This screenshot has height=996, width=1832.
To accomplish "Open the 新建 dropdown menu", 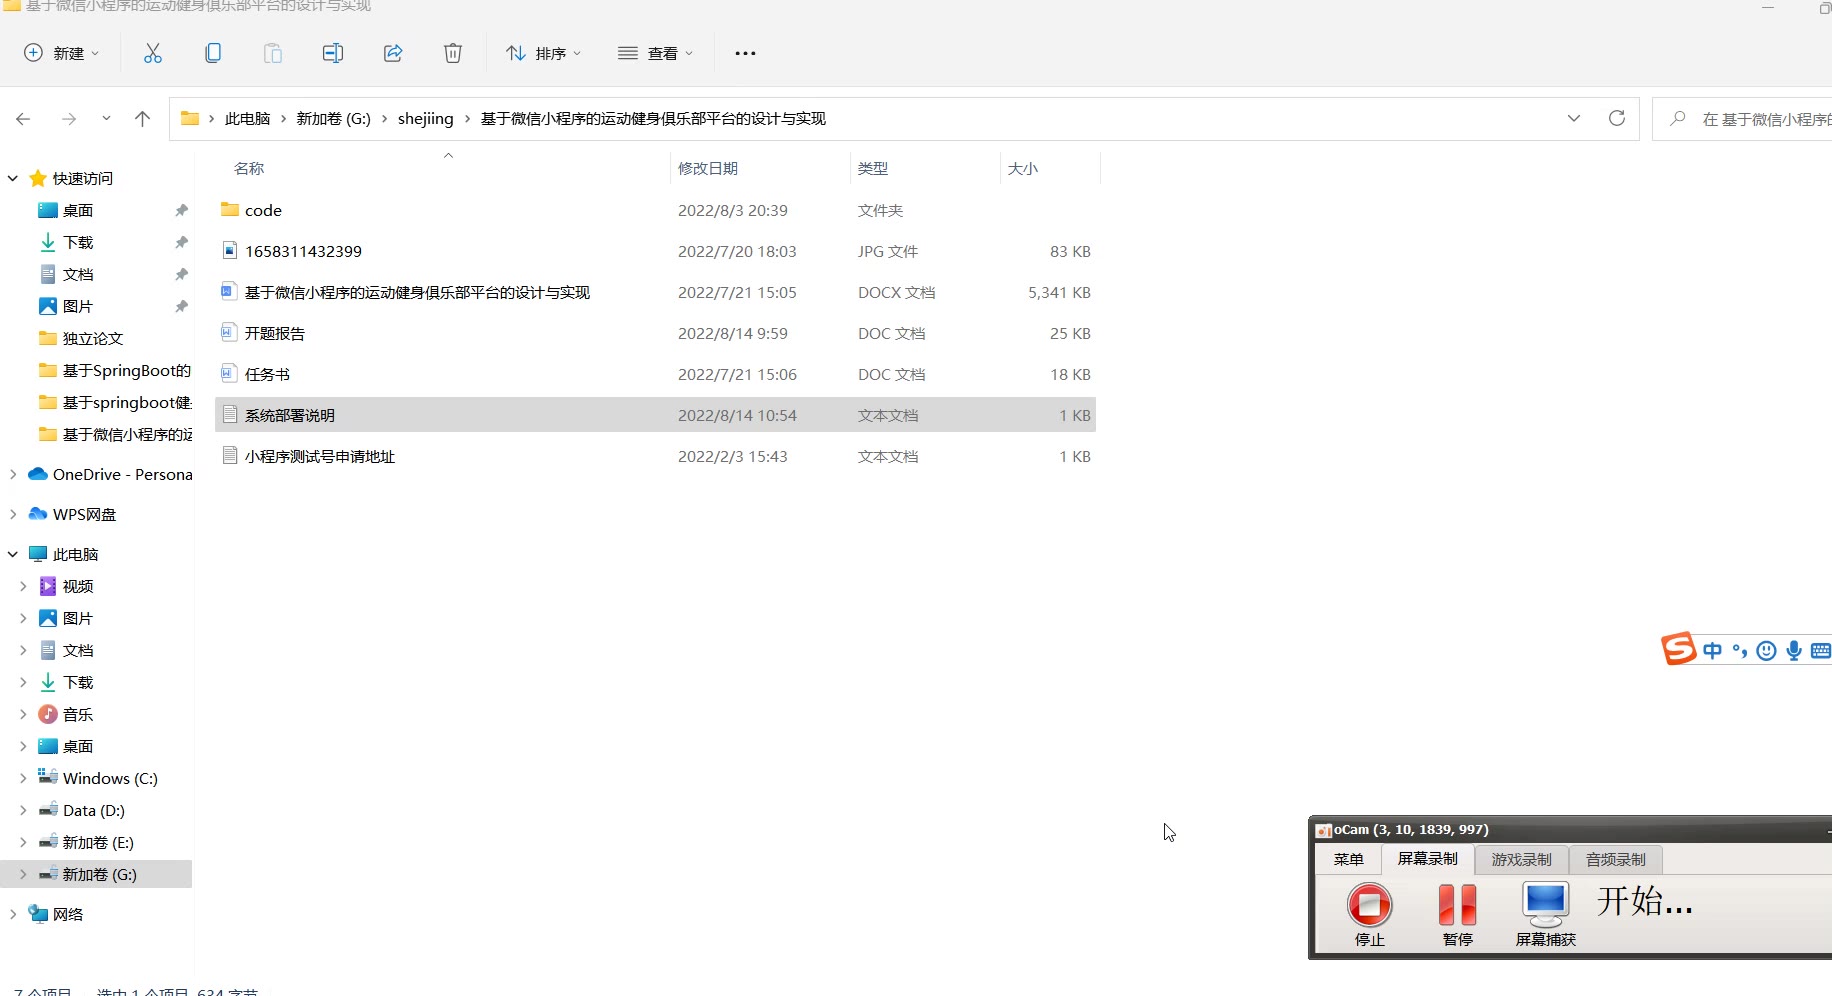I will tap(62, 53).
